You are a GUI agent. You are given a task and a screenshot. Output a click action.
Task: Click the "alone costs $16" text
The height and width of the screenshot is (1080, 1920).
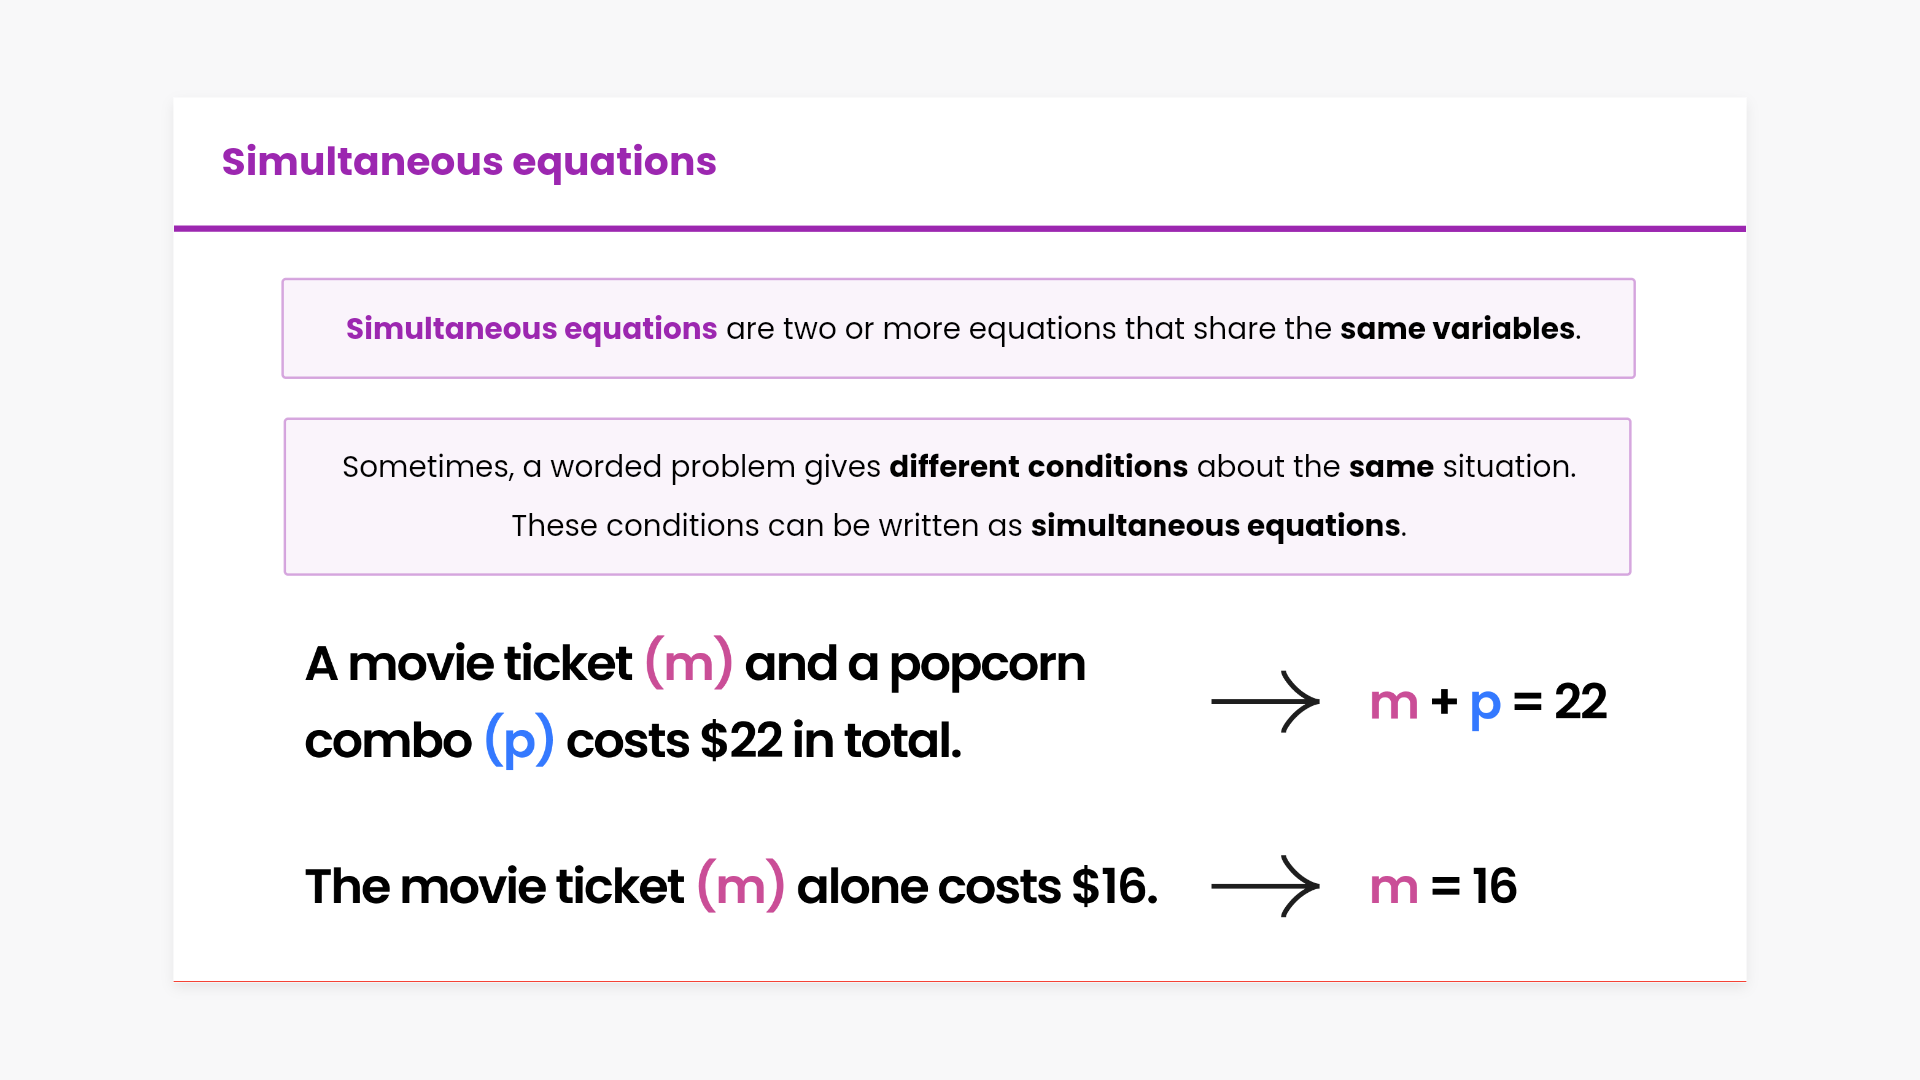[x=976, y=887]
